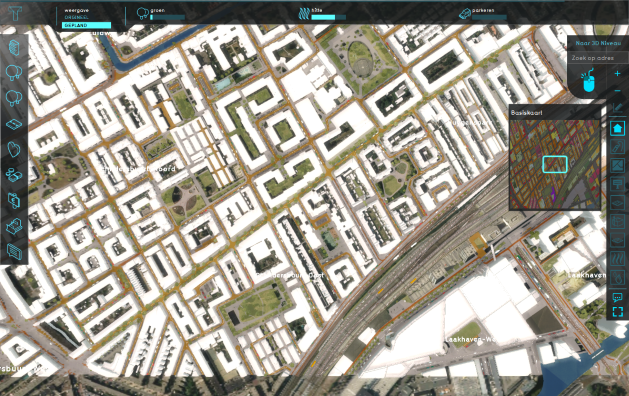Click the heat score progress bar
Image resolution: width=629 pixels, height=396 pixels.
click(x=329, y=17)
